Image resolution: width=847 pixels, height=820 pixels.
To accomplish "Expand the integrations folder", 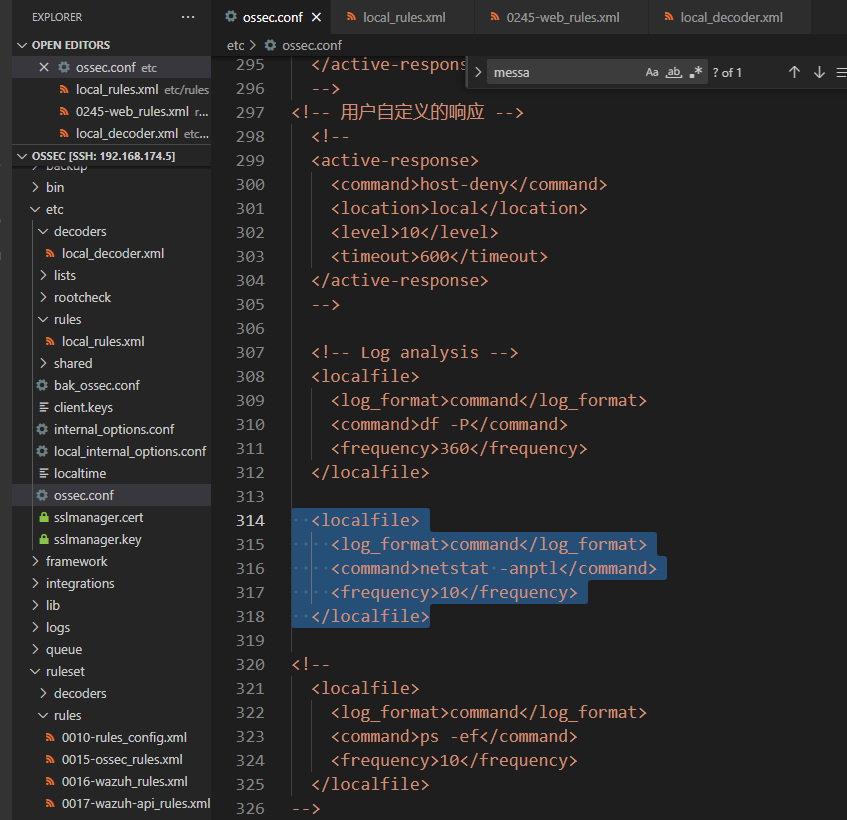I will [x=111, y=584].
